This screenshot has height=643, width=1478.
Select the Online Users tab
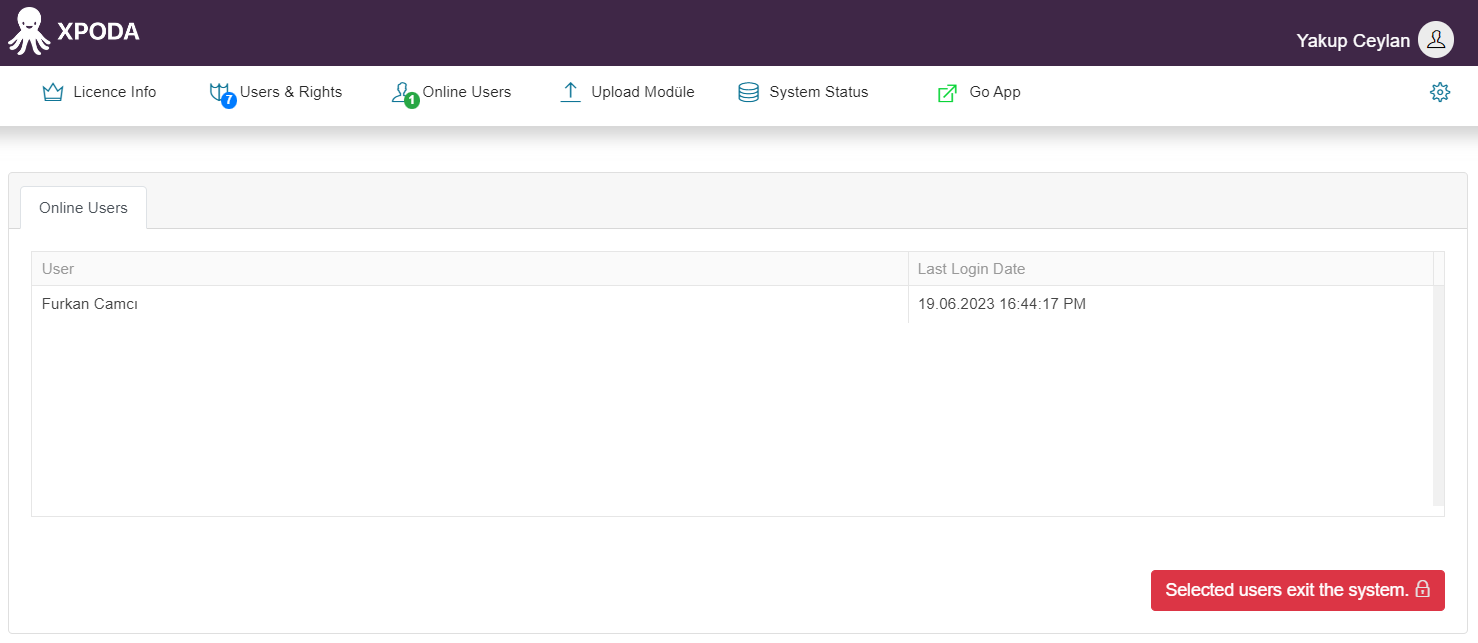coord(83,208)
